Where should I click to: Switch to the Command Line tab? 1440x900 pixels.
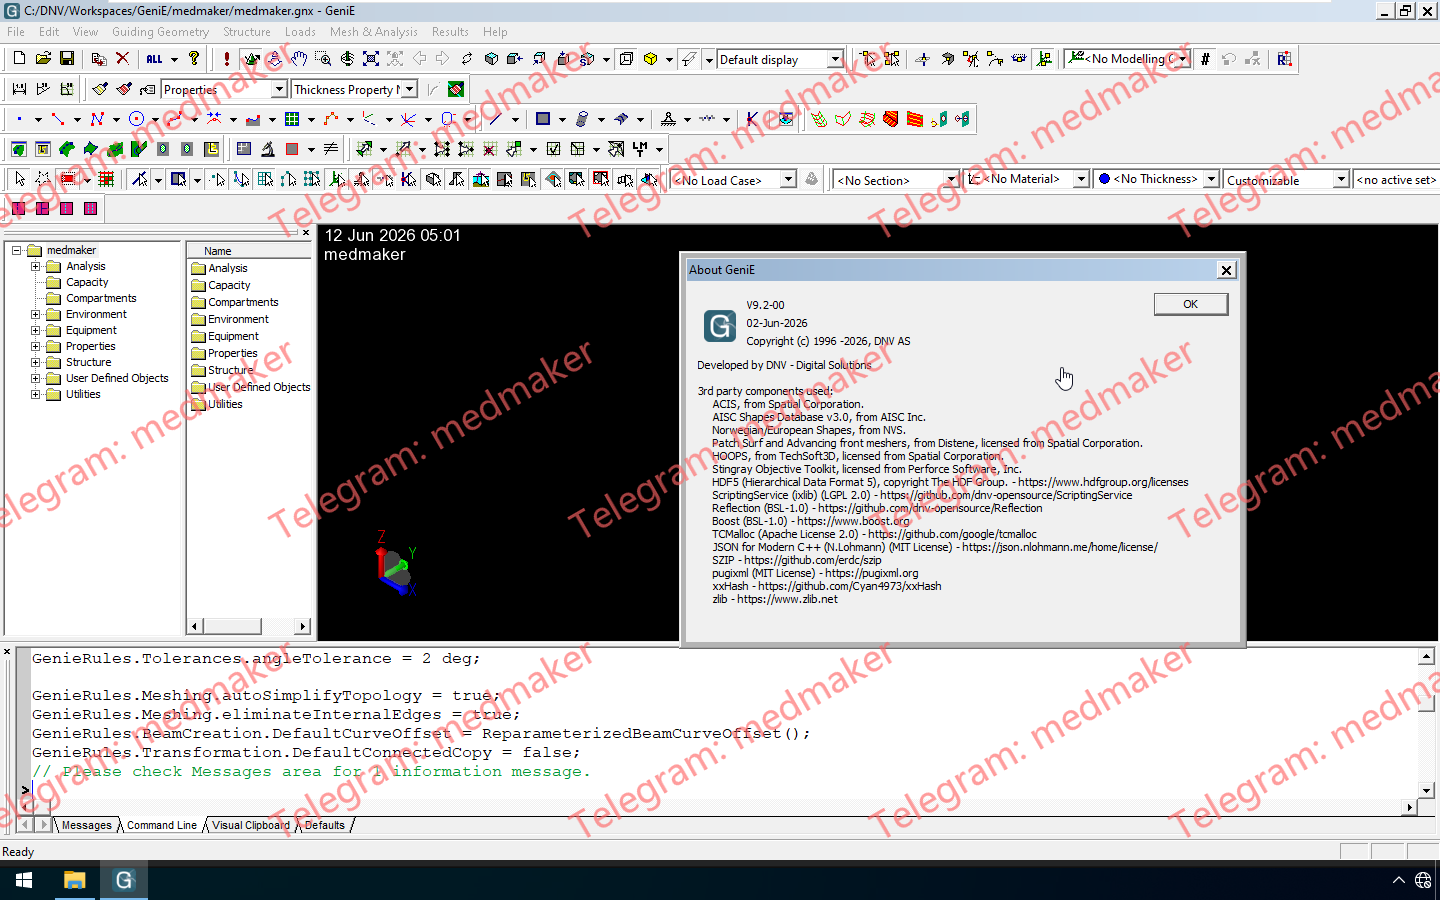pyautogui.click(x=162, y=825)
